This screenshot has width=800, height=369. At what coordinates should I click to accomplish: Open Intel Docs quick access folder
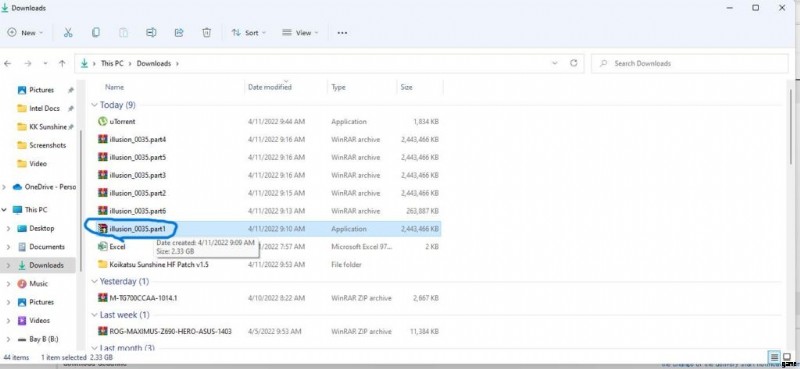tap(44, 108)
